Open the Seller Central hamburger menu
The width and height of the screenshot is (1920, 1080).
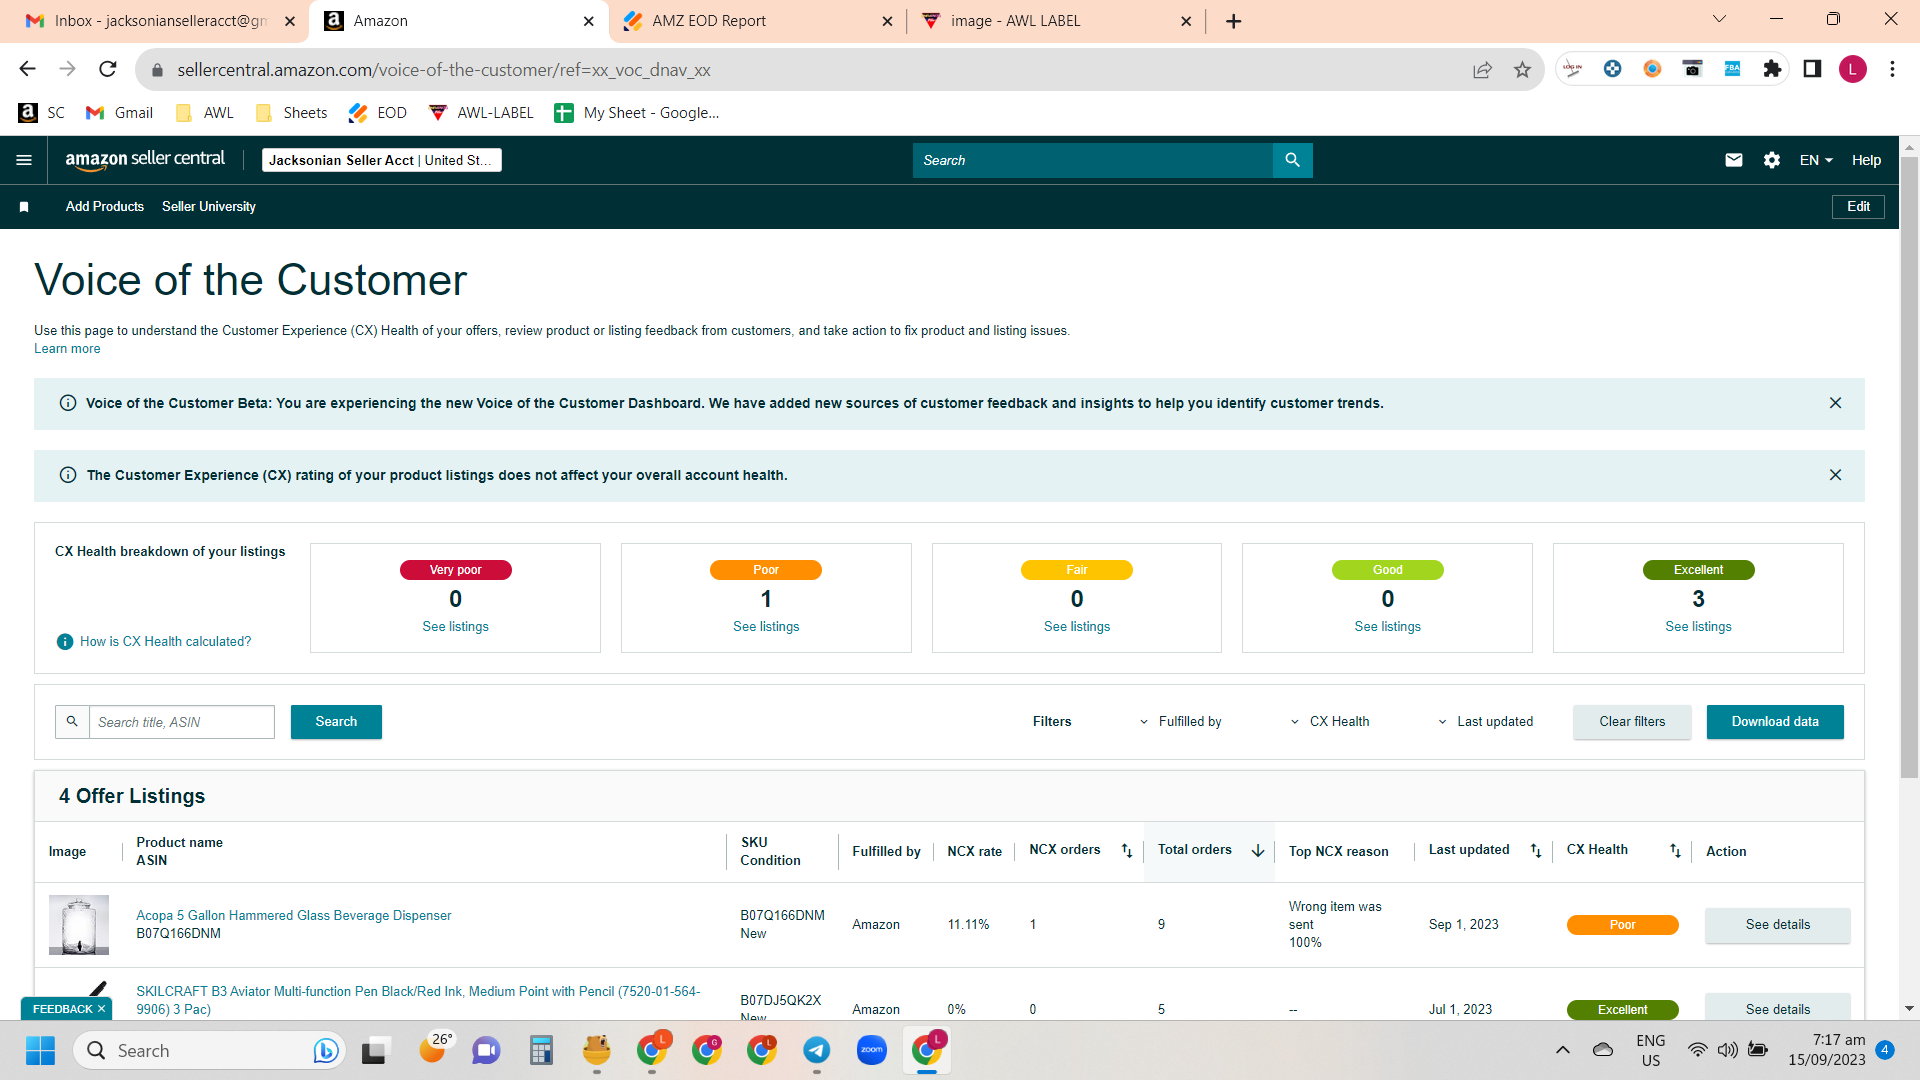pyautogui.click(x=24, y=160)
